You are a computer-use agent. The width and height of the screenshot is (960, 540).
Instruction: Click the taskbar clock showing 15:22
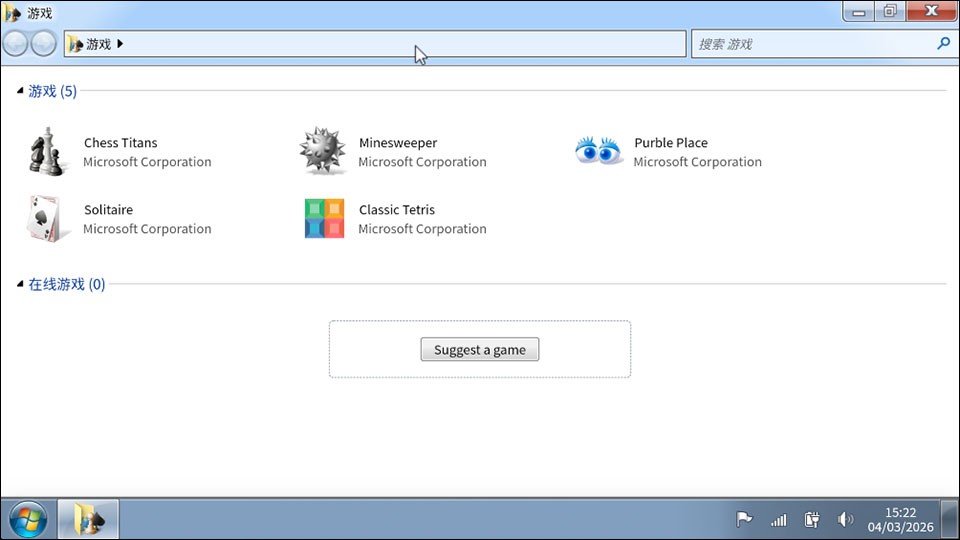(900, 520)
